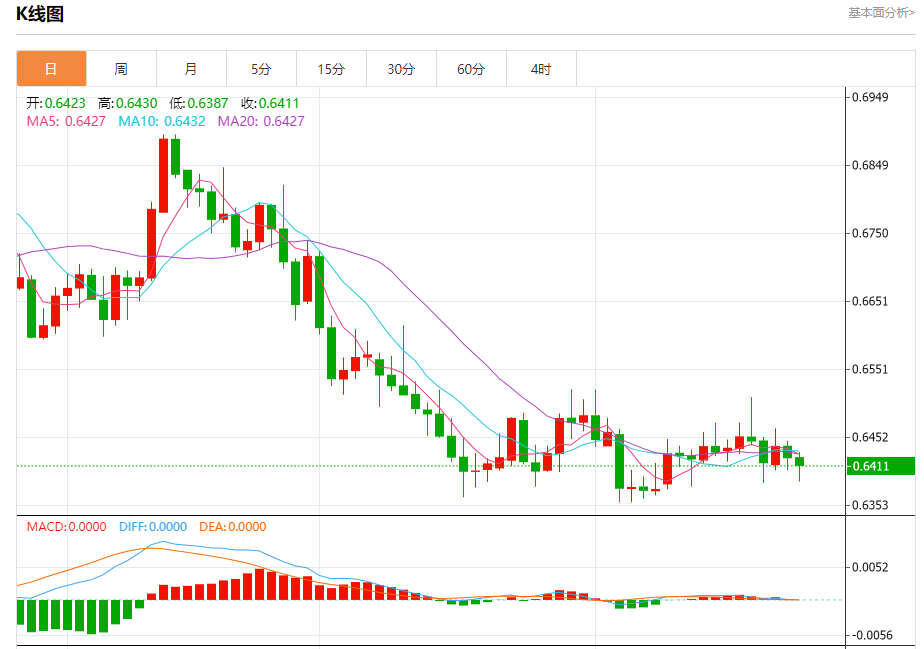Click the 0.6651 price axis label

(x=870, y=301)
